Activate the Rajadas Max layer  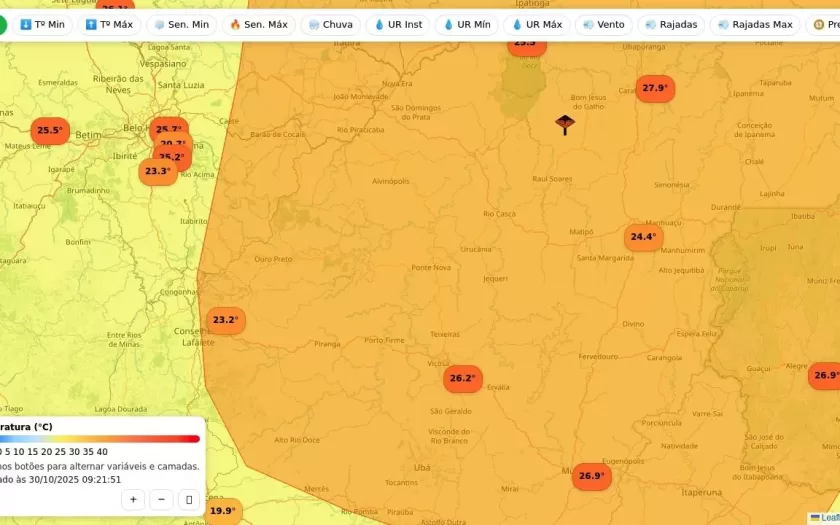pyautogui.click(x=755, y=25)
